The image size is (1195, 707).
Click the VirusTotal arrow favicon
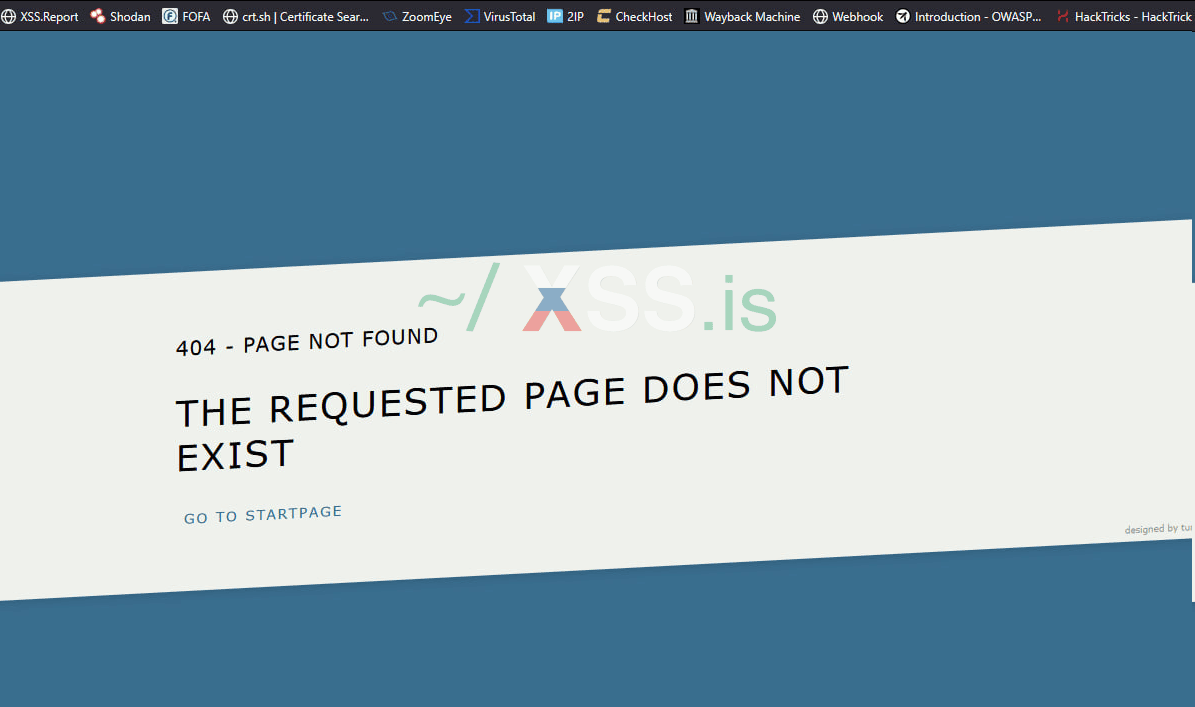472,16
